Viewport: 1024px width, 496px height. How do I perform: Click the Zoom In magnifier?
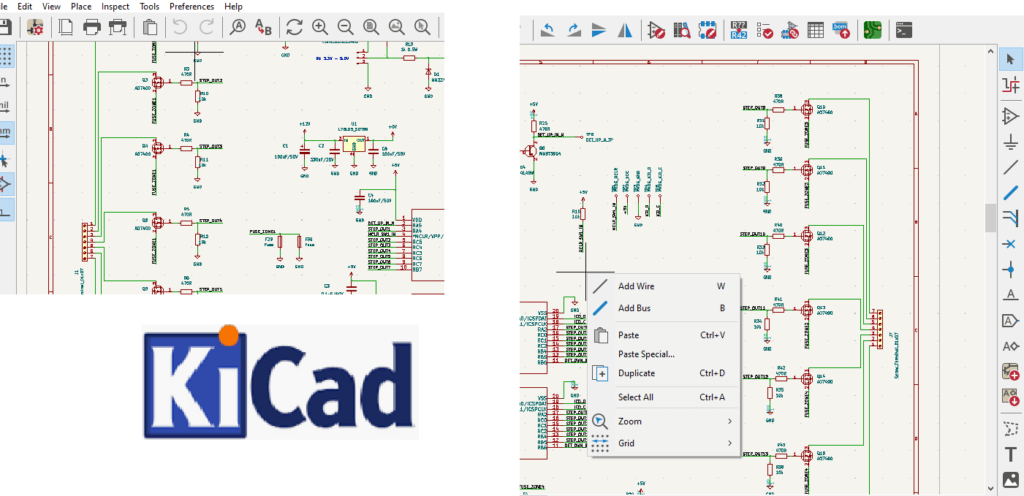point(319,27)
